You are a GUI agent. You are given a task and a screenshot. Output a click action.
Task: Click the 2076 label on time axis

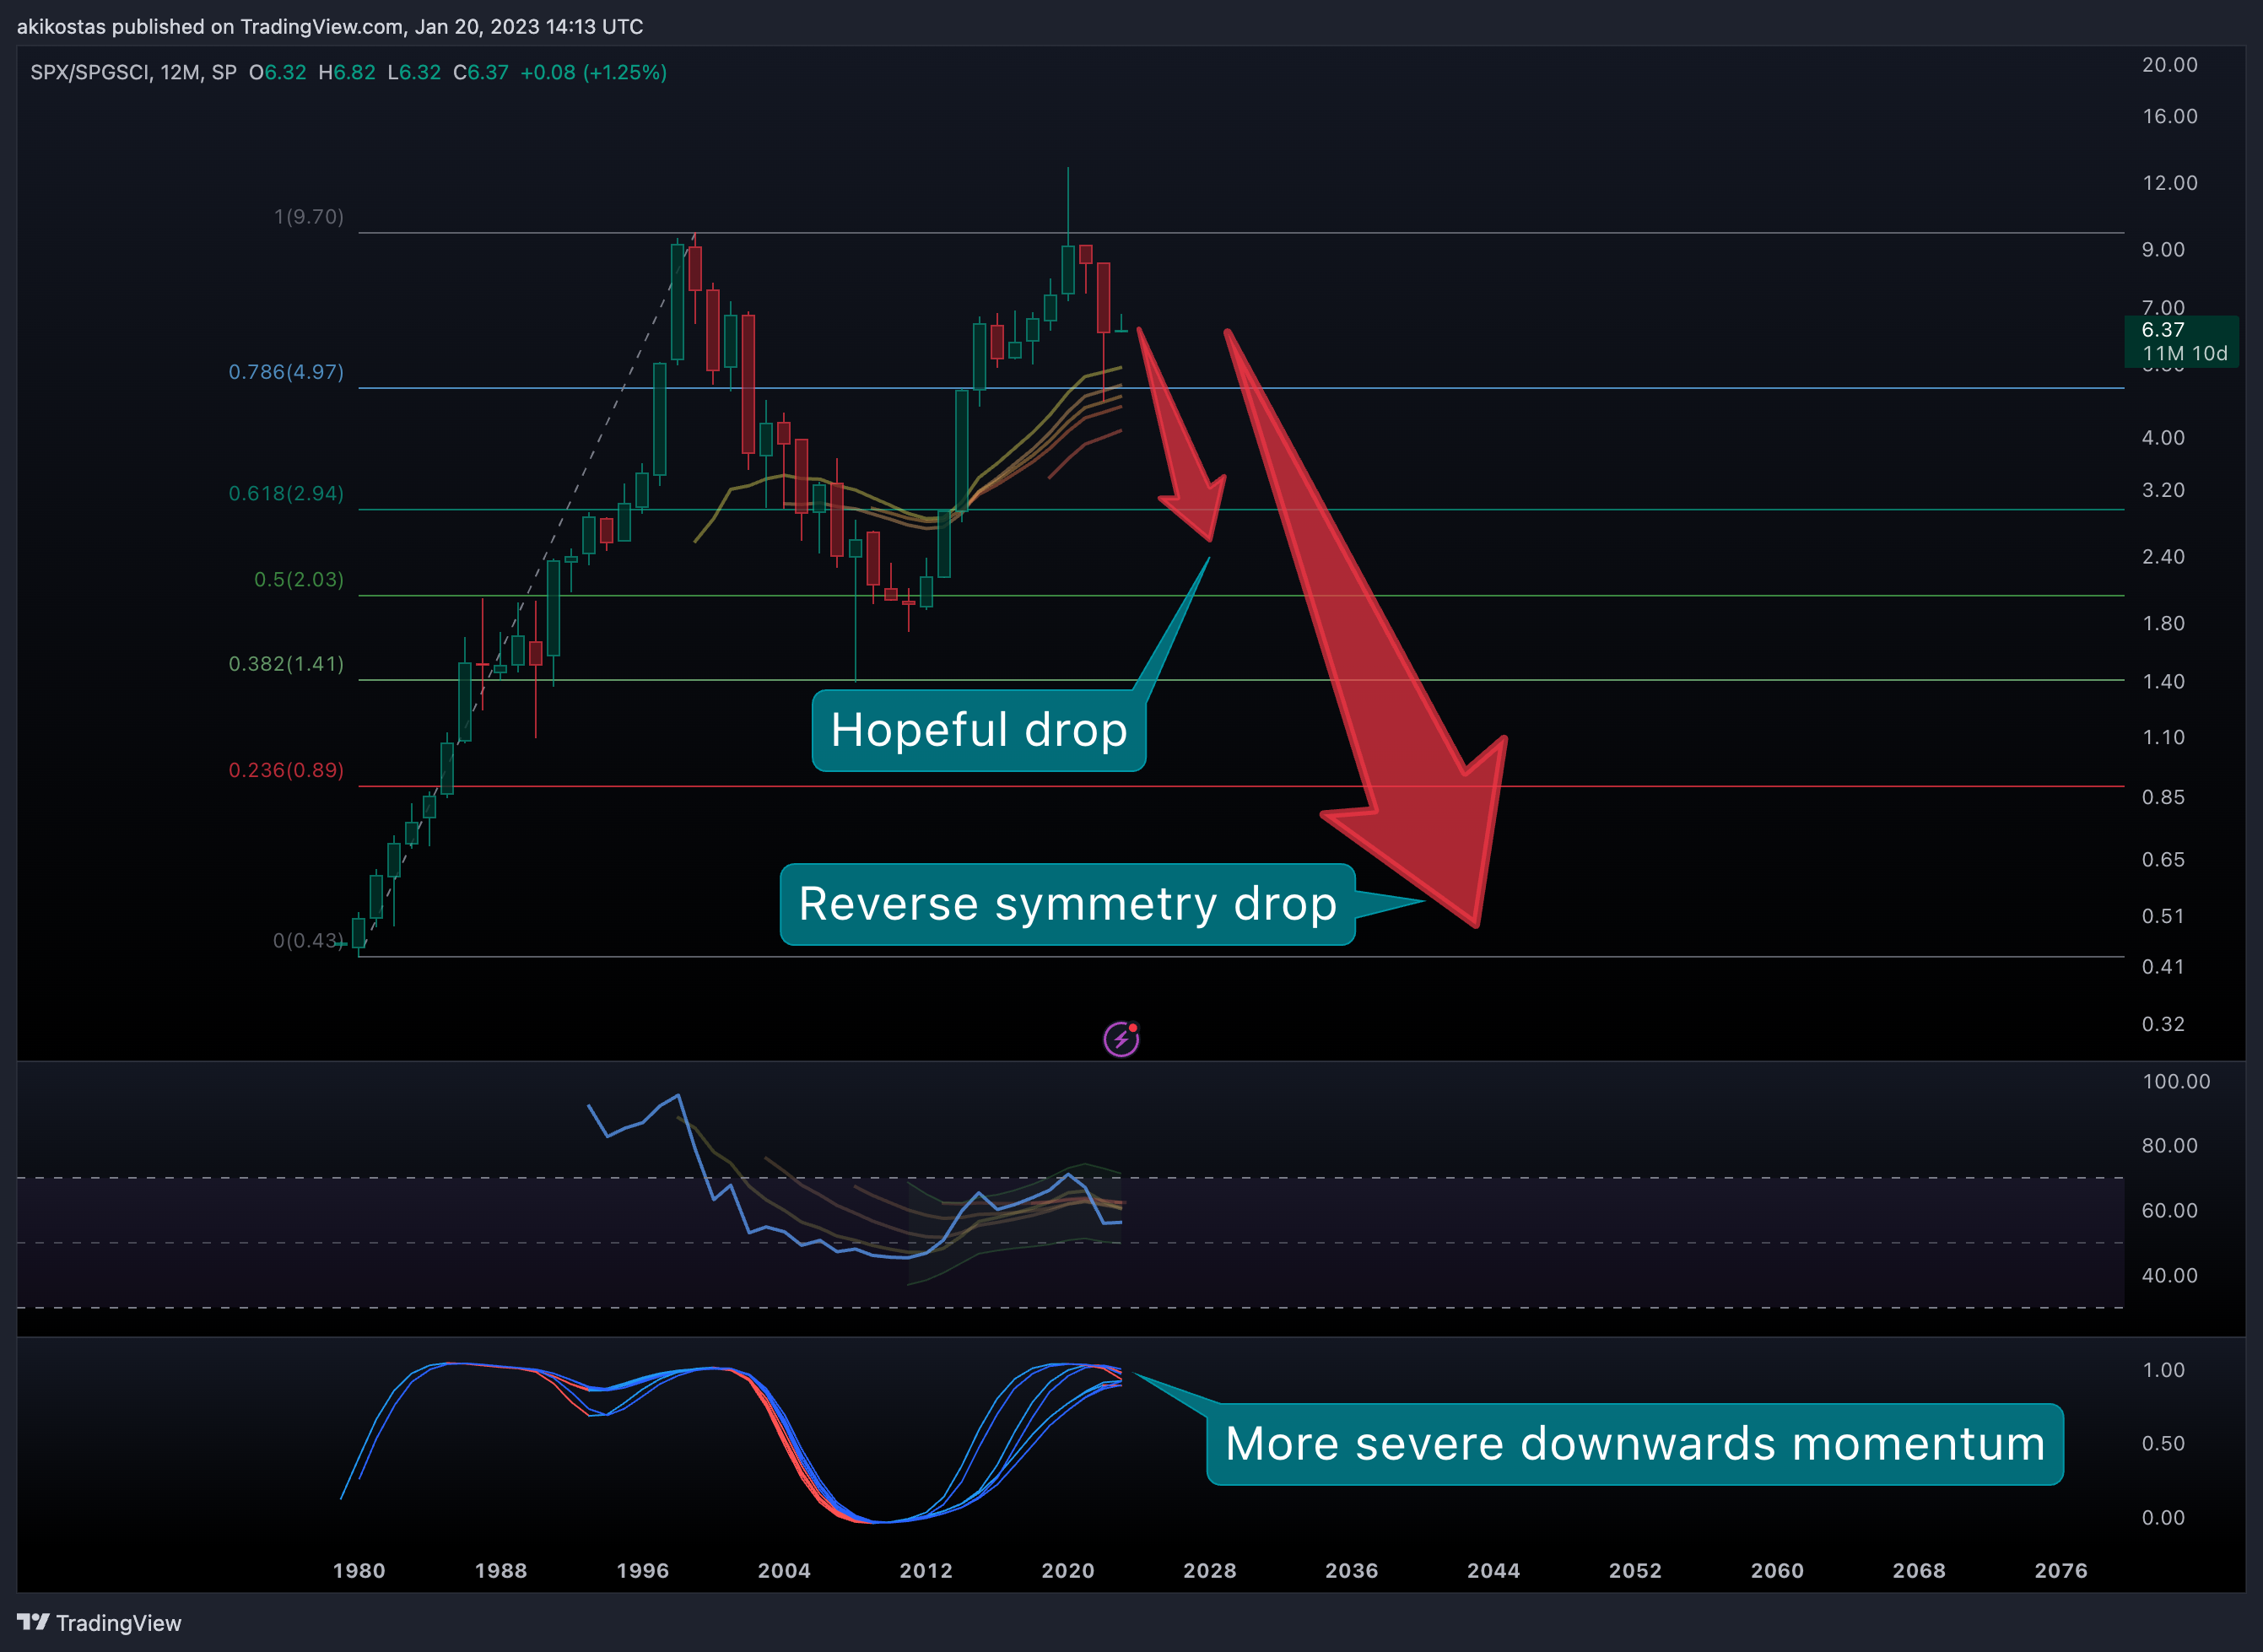coord(2061,1570)
